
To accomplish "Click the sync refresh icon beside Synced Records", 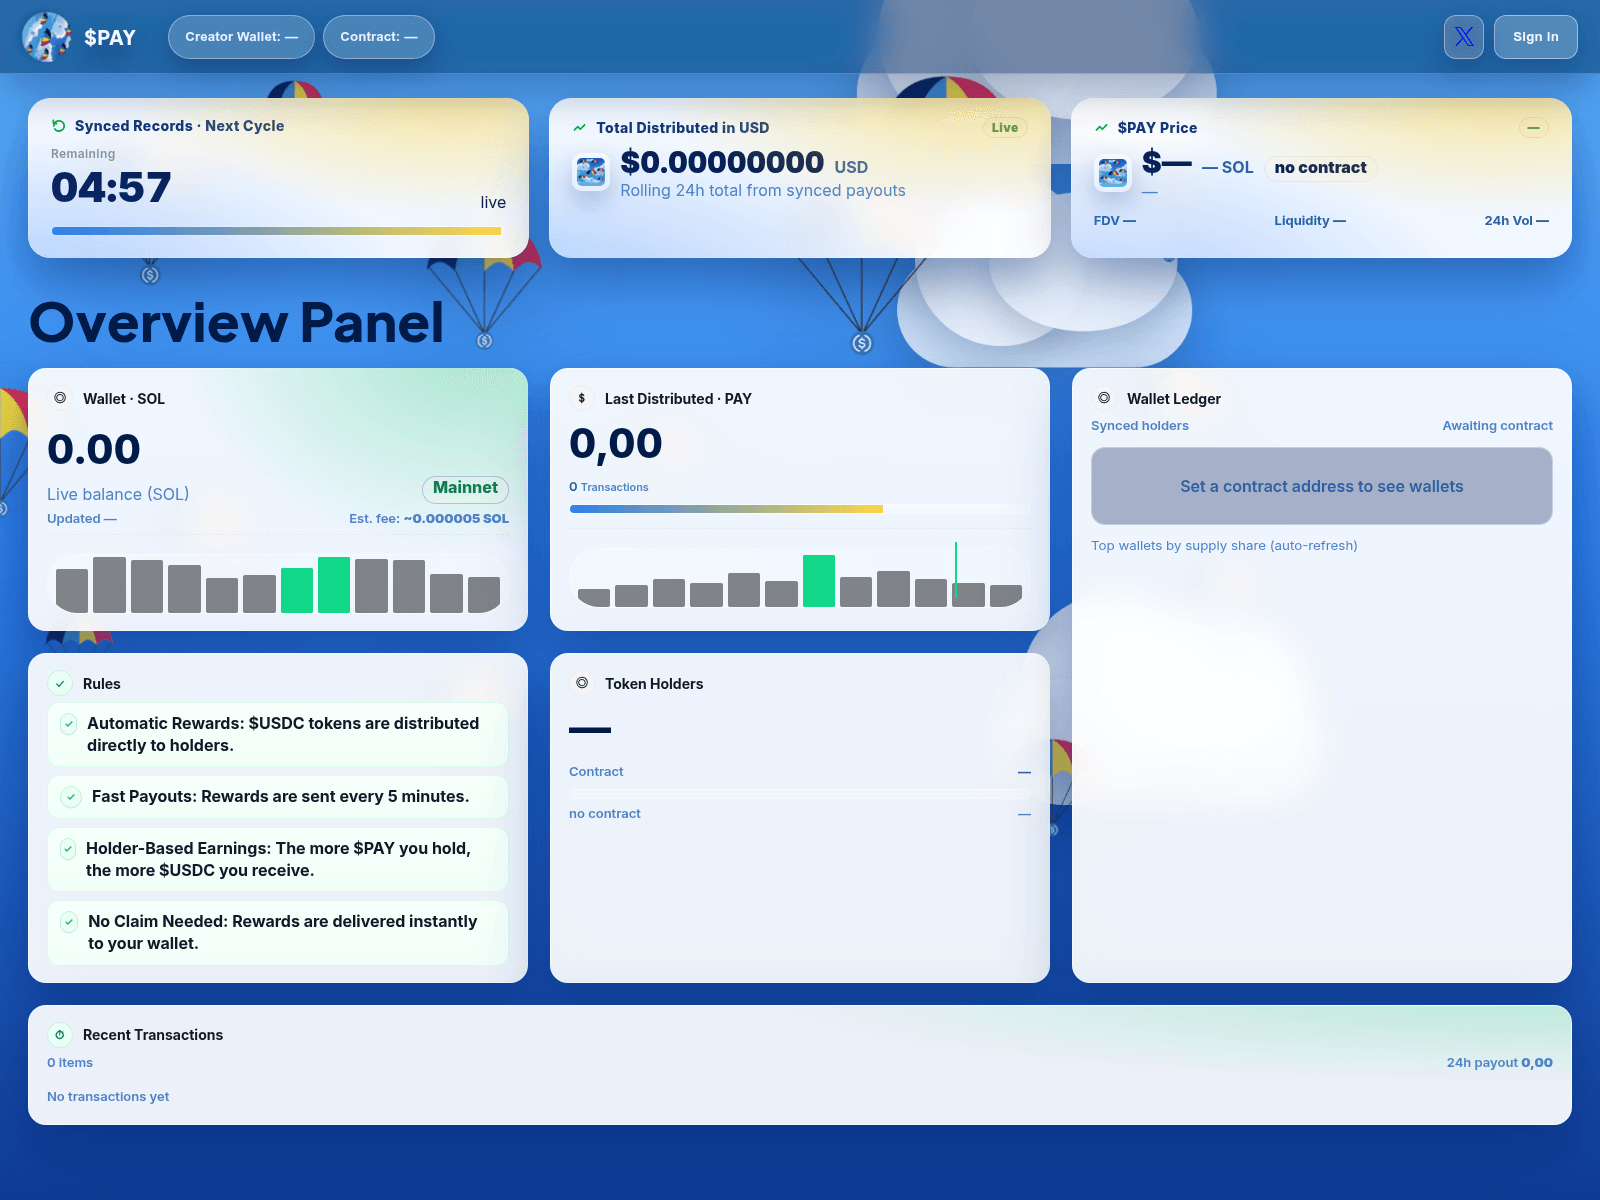I will click(x=59, y=126).
